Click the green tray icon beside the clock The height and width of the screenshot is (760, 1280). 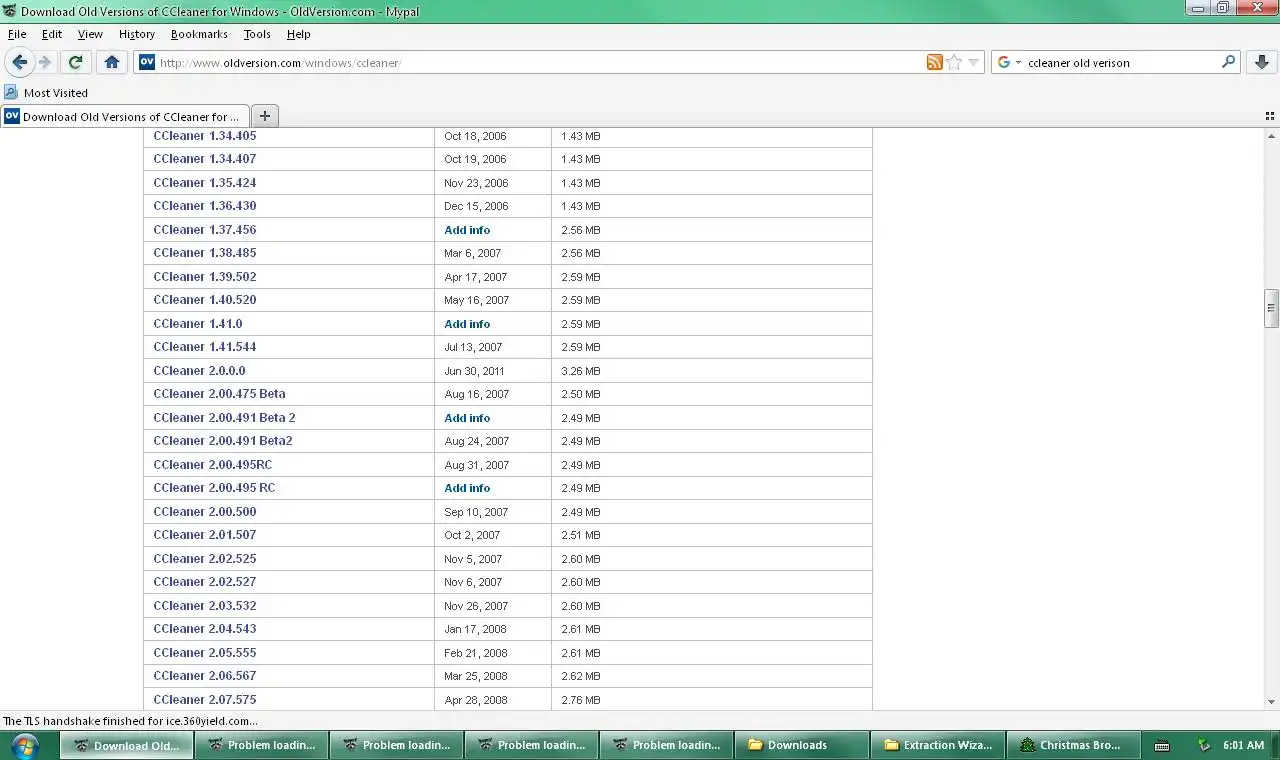click(x=1205, y=745)
